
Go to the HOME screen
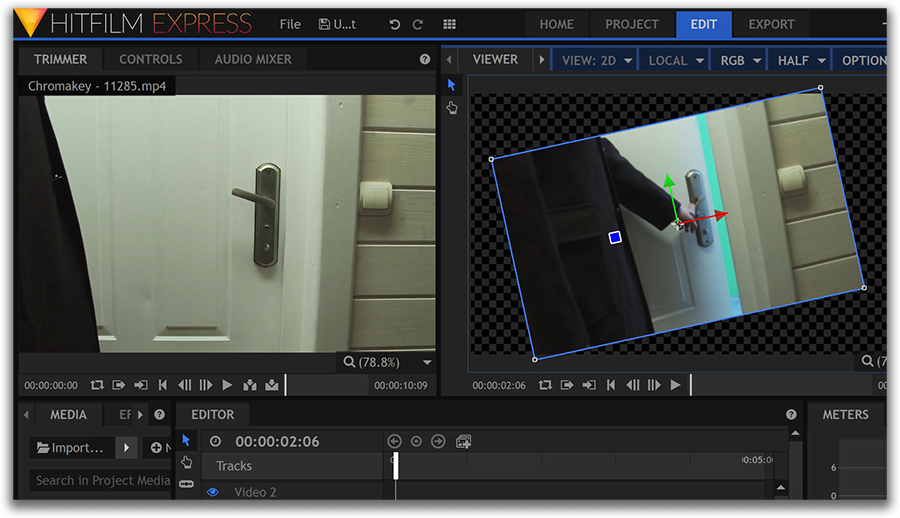tap(556, 25)
